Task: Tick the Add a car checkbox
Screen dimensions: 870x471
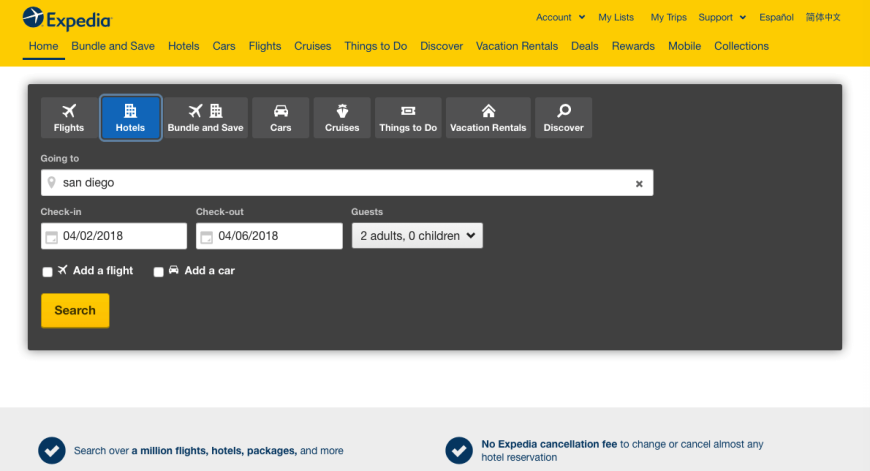Action: coord(158,272)
